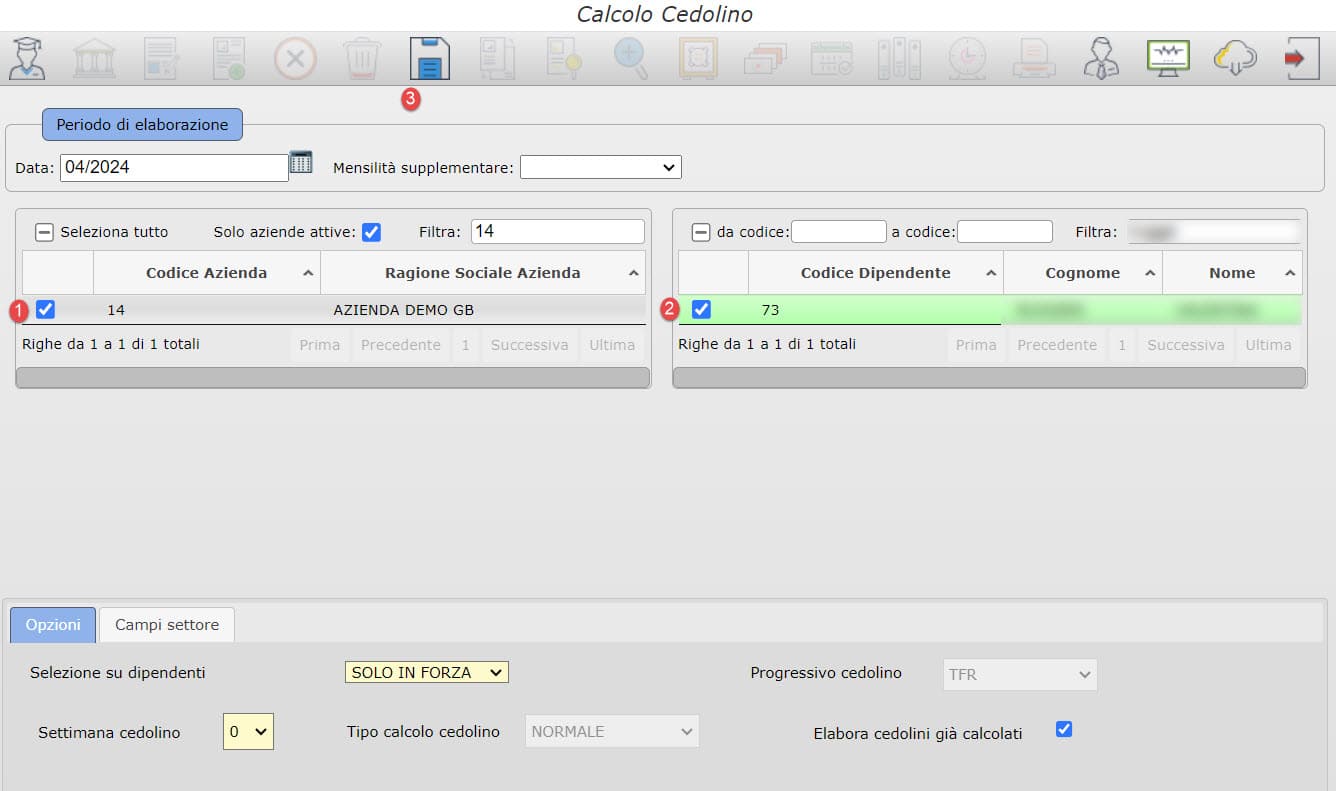
Task: Click Ultima in employees pager
Action: point(1268,345)
